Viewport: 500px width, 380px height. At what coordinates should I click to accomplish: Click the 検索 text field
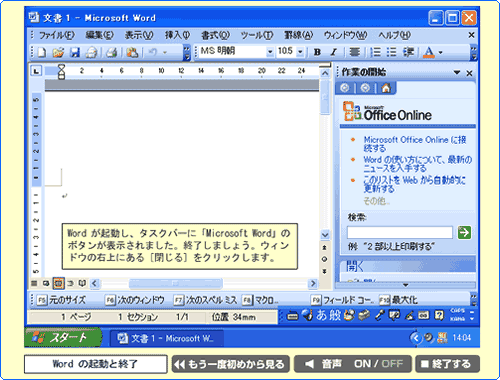click(x=400, y=232)
